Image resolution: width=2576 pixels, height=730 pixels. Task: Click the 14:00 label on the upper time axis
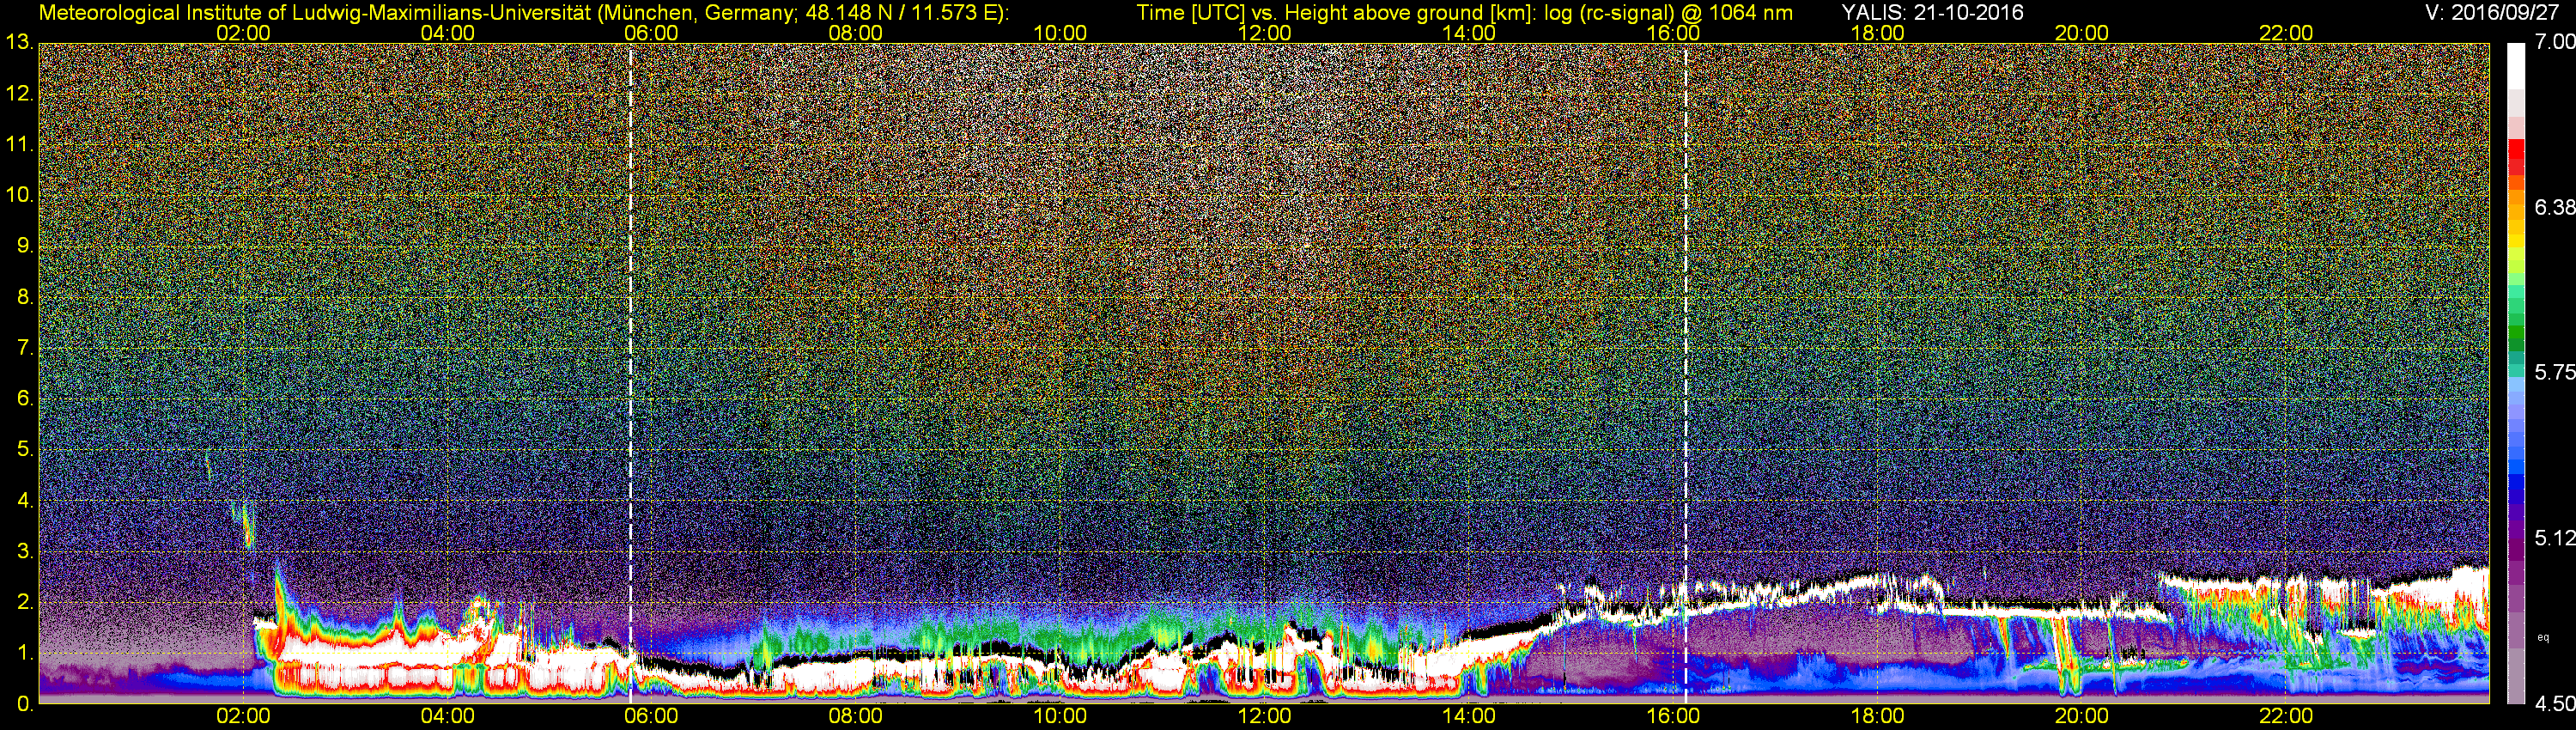tap(1469, 33)
